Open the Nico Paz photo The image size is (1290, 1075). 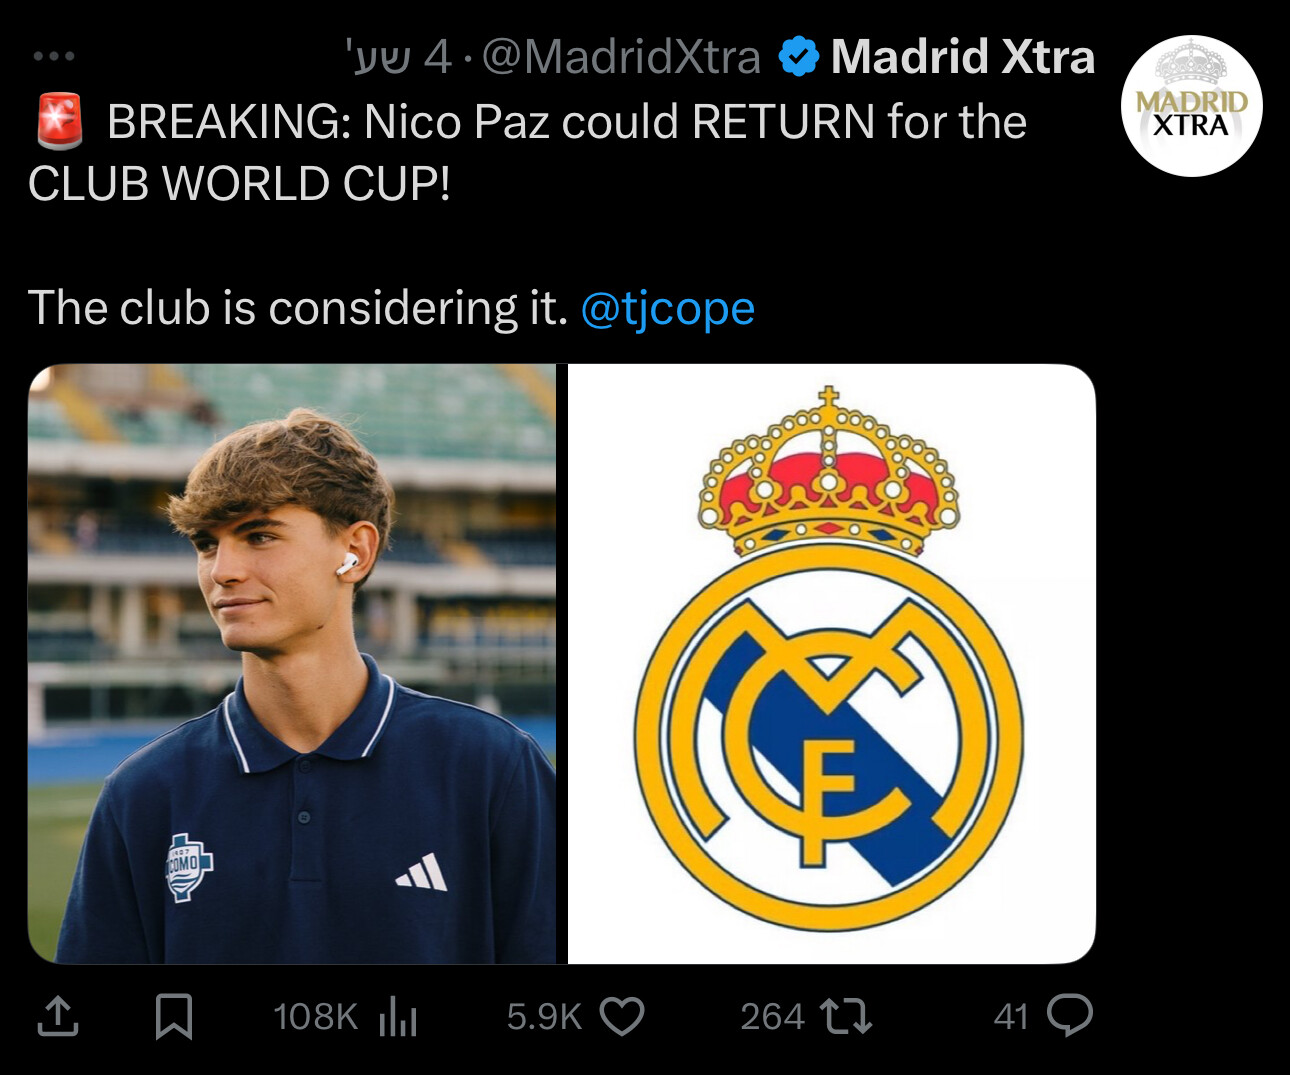[292, 664]
